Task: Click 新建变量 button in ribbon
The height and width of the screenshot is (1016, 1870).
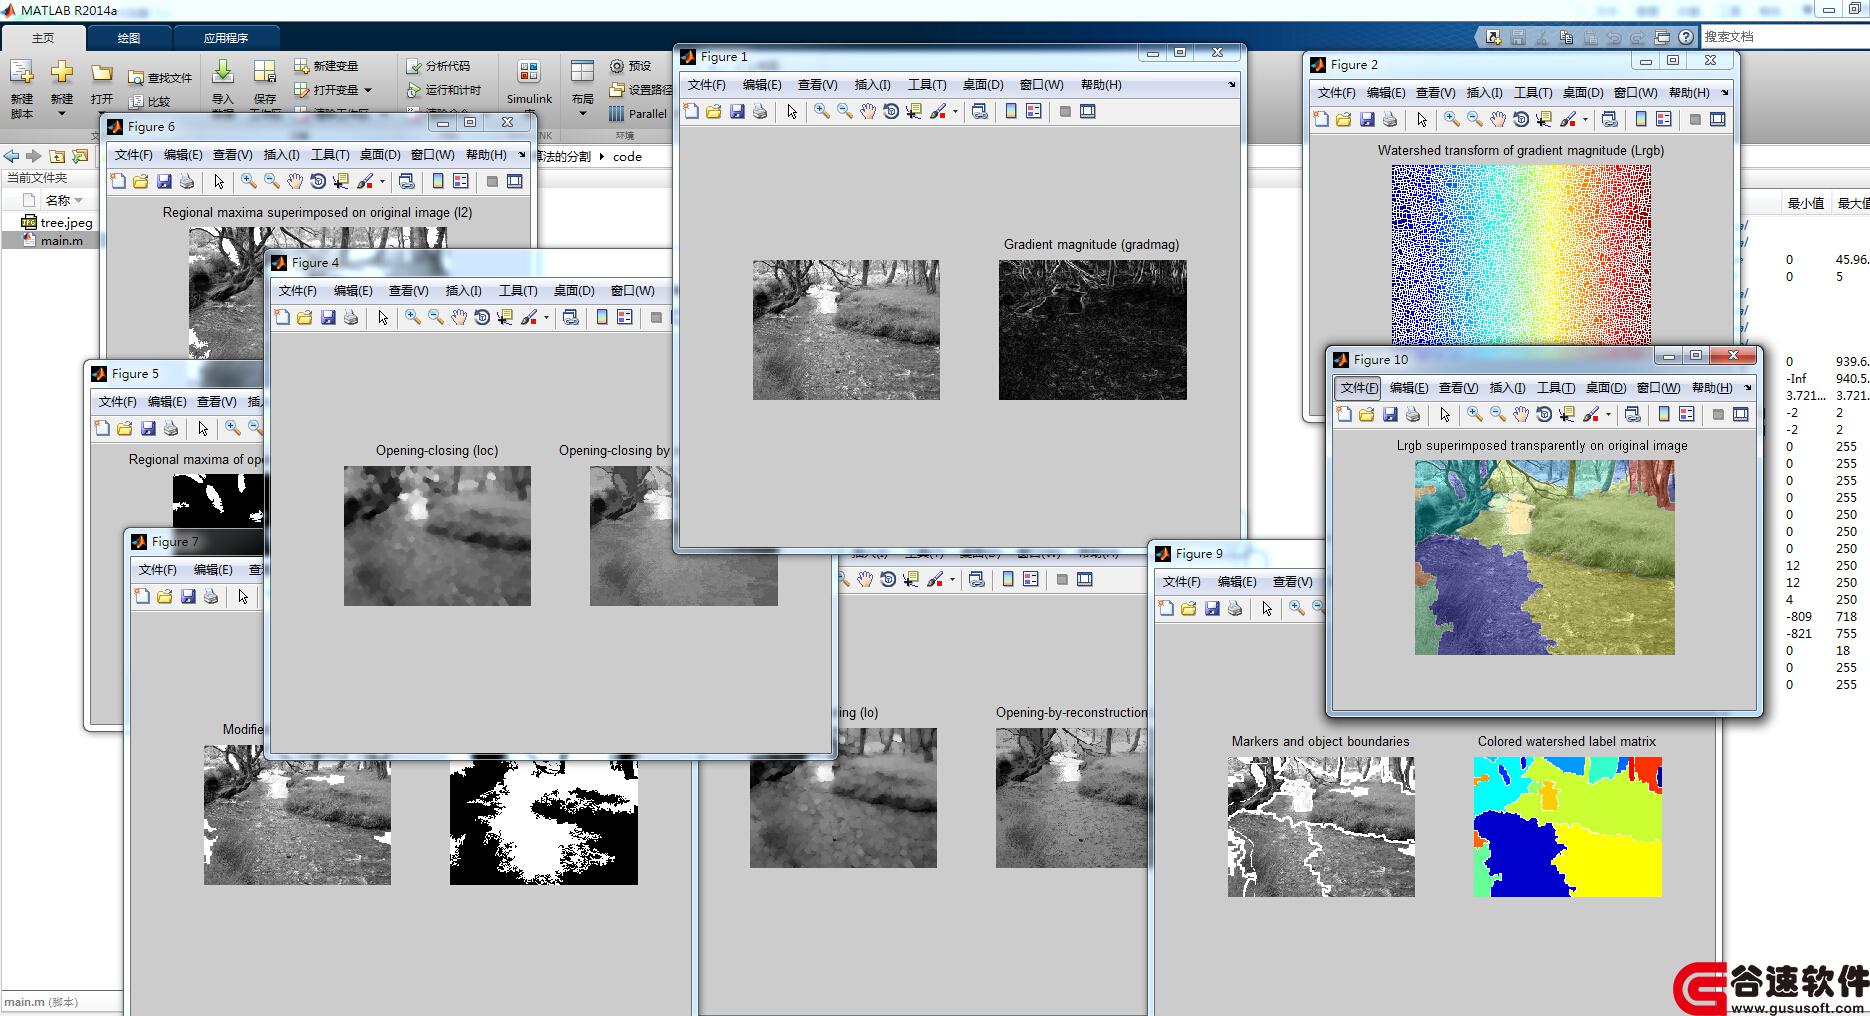Action: pyautogui.click(x=326, y=66)
